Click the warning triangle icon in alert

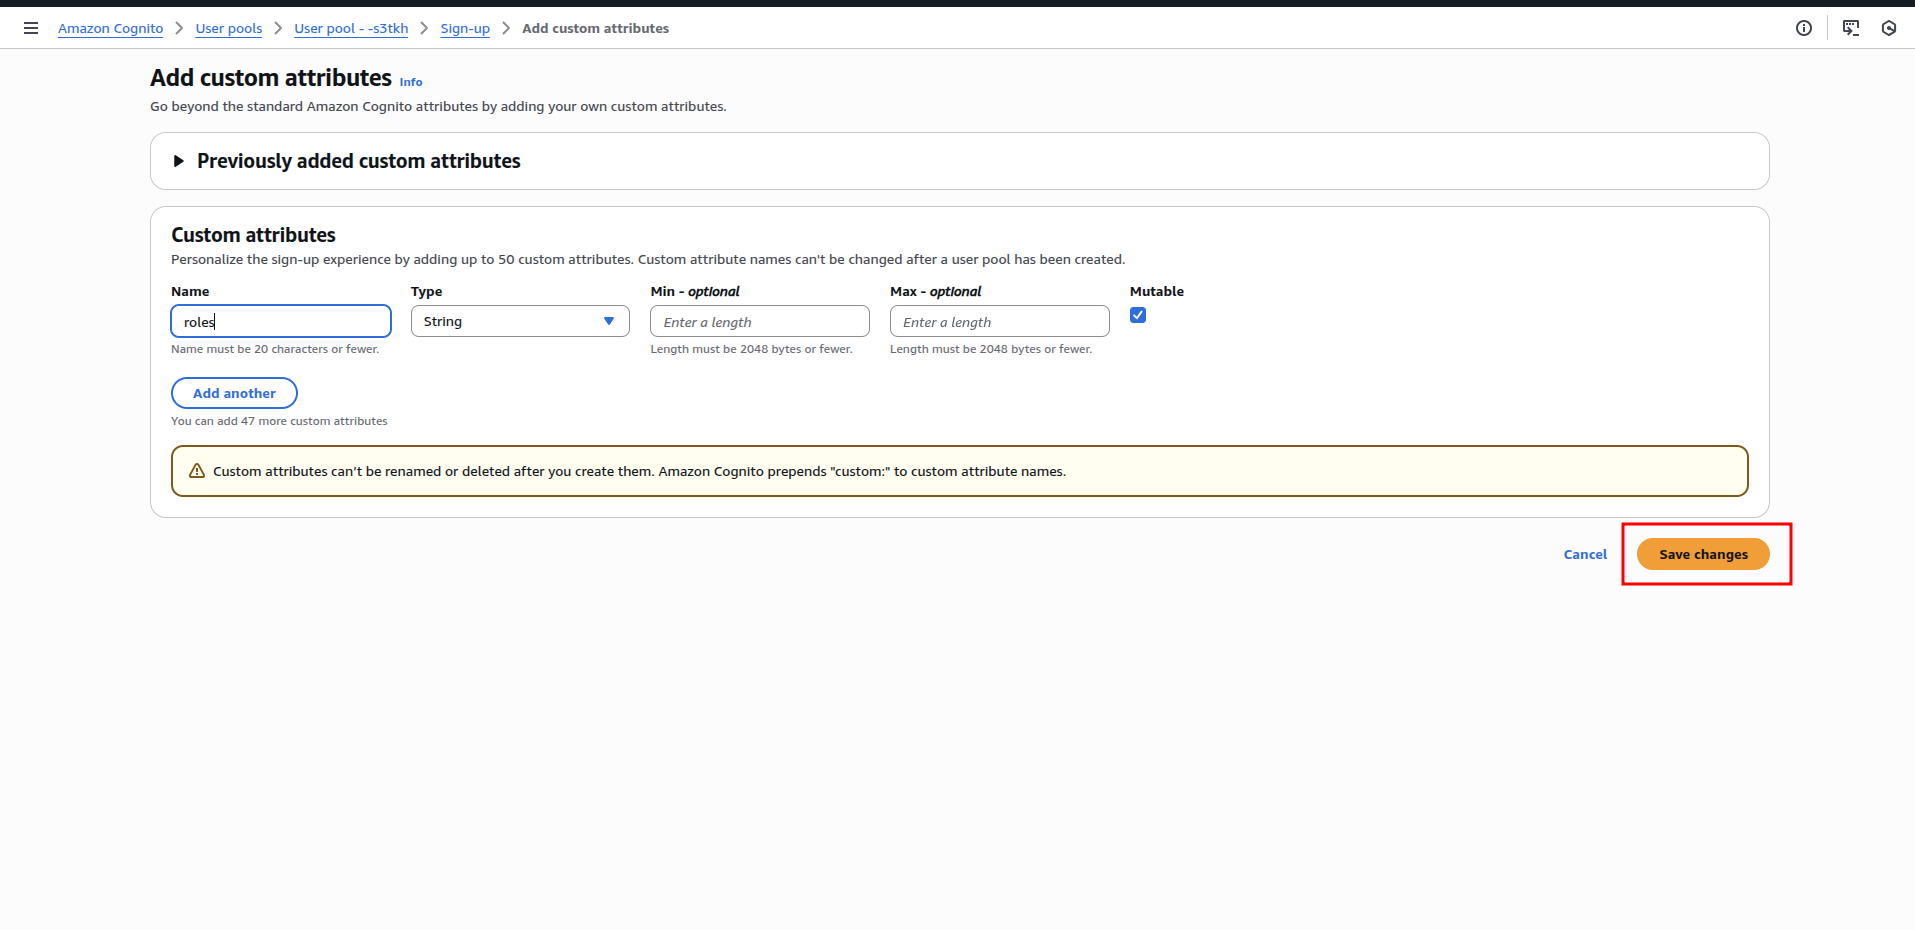197,471
